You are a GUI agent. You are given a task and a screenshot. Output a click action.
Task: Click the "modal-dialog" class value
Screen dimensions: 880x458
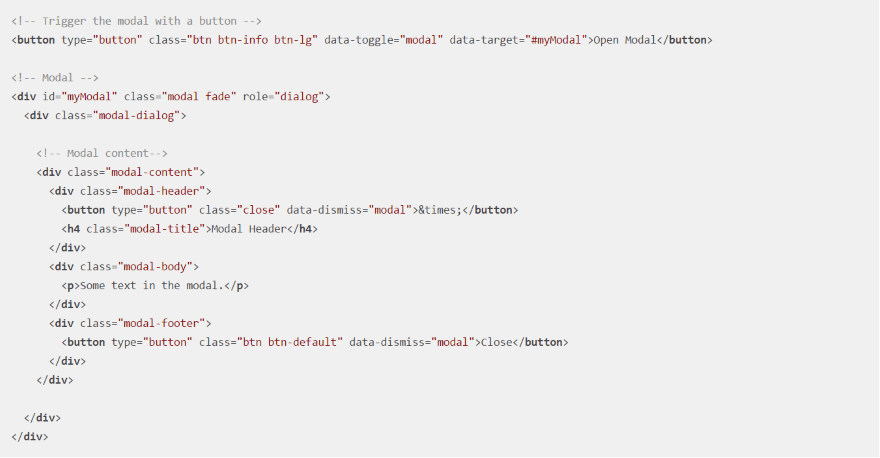pos(137,116)
